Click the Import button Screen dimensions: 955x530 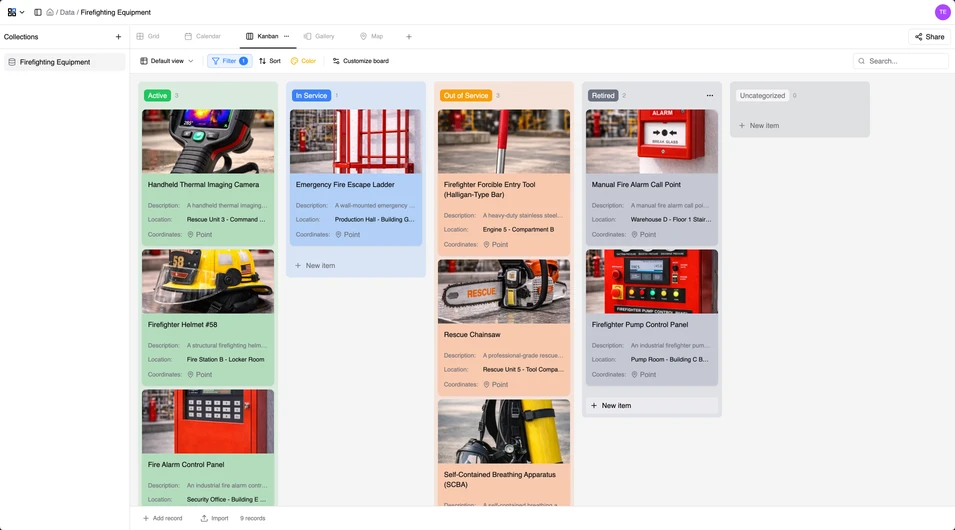click(x=214, y=518)
